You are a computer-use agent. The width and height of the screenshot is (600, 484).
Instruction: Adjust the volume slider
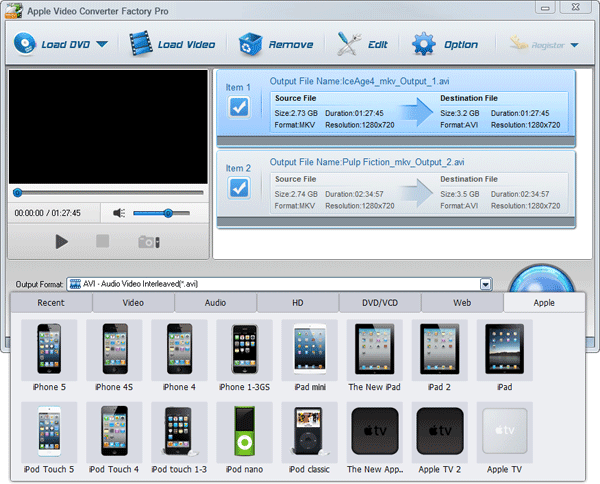pos(161,213)
